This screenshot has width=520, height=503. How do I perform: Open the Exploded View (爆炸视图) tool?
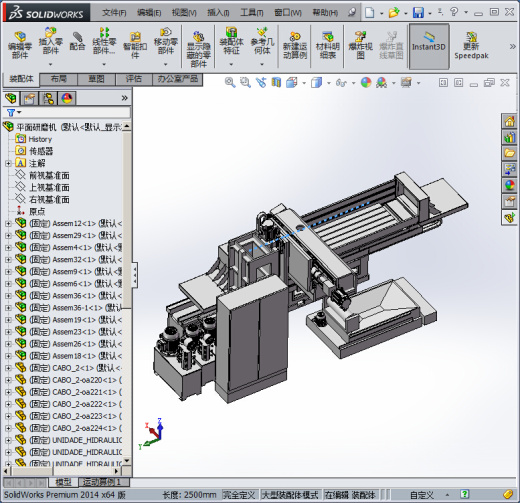pyautogui.click(x=360, y=45)
